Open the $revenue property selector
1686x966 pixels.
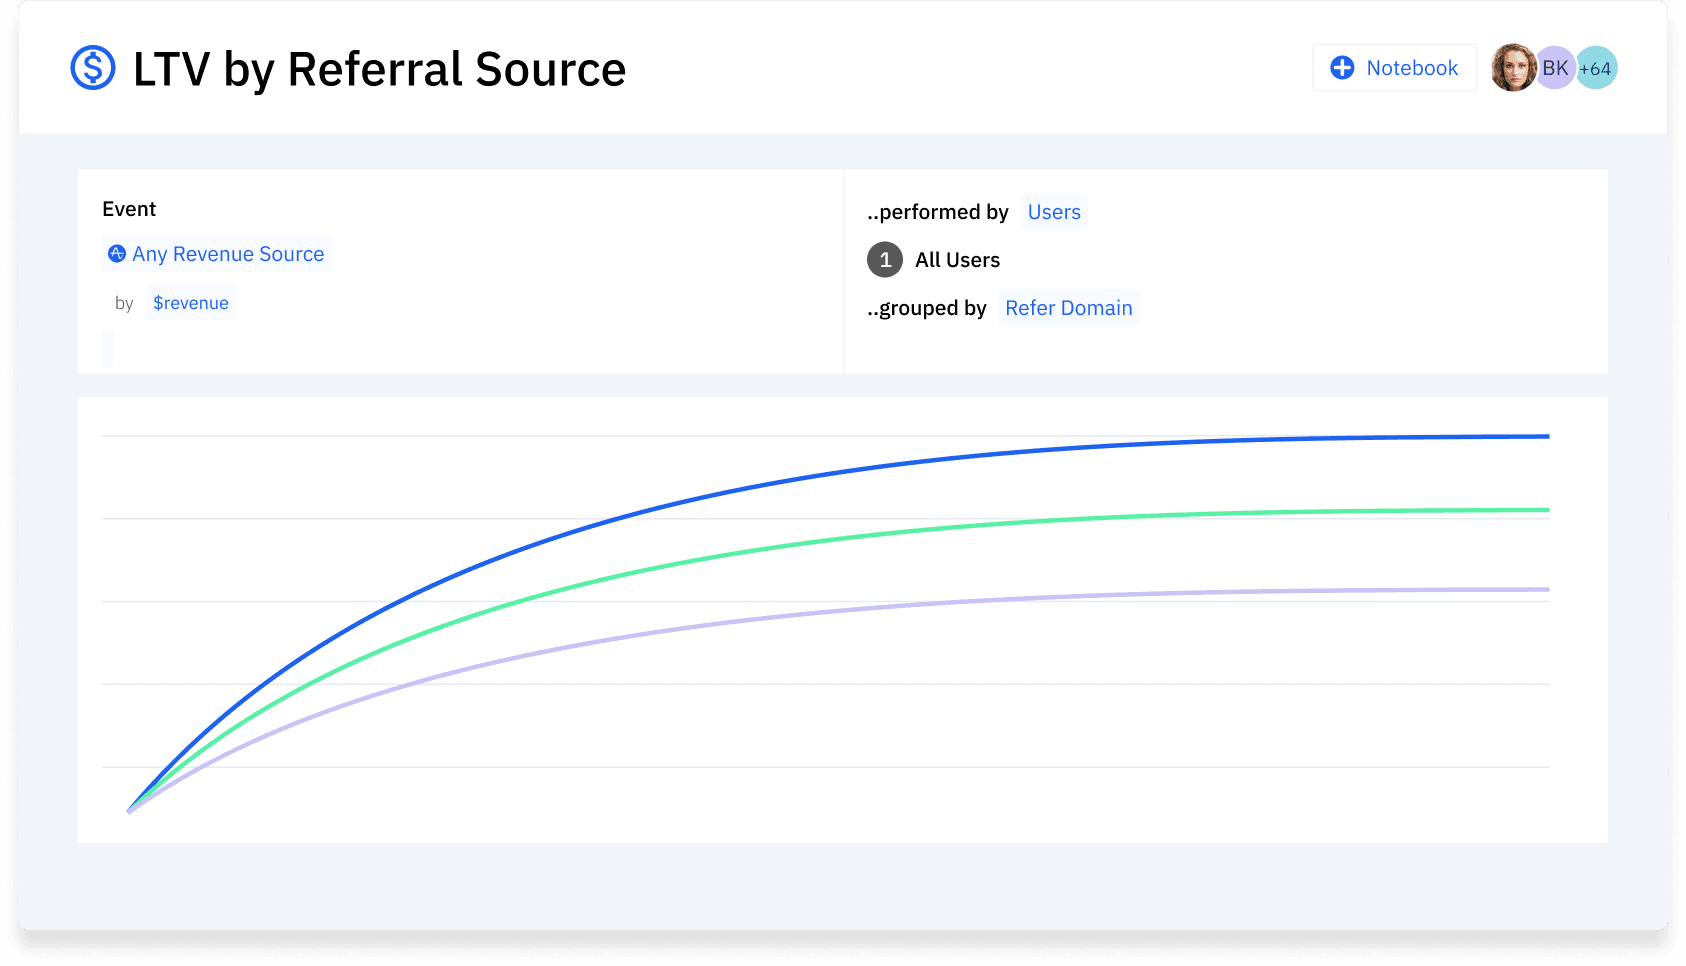click(x=190, y=302)
